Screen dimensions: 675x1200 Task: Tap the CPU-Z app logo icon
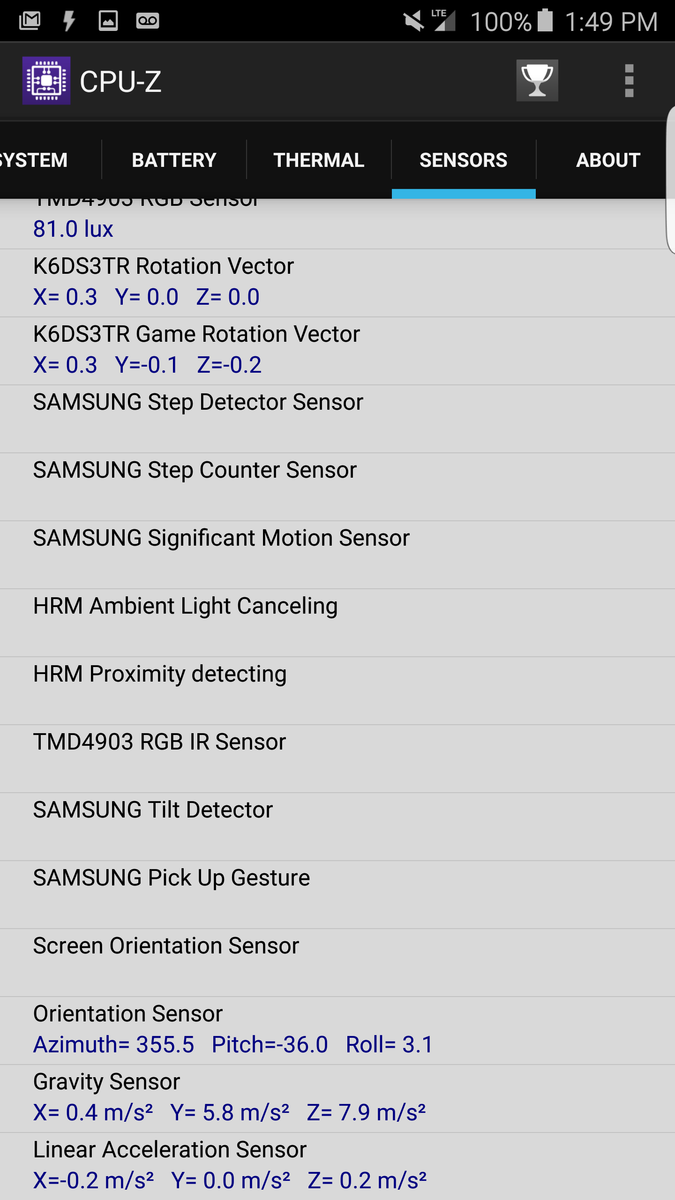click(x=46, y=81)
